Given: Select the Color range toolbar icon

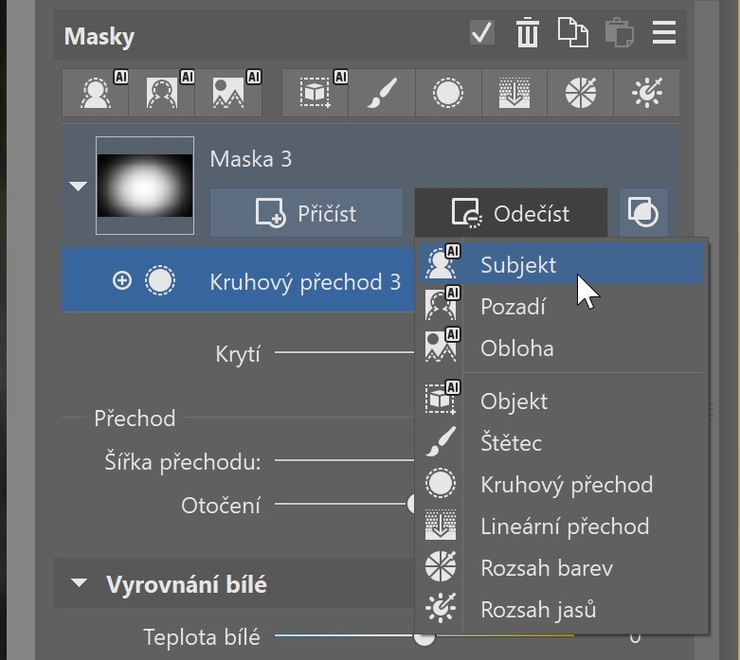Looking at the screenshot, I should pyautogui.click(x=580, y=93).
